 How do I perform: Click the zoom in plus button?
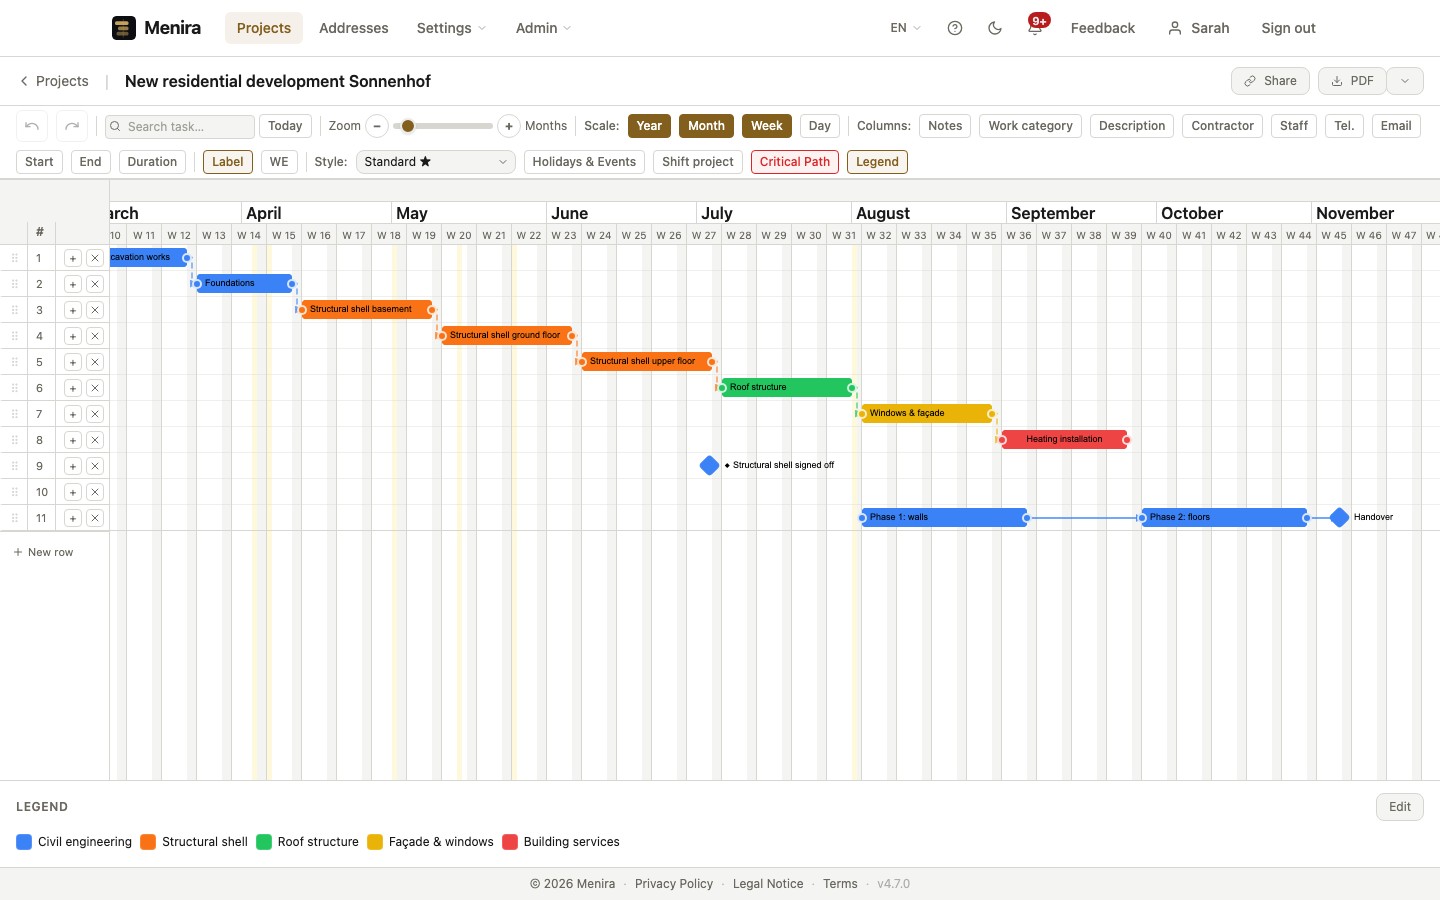[x=509, y=126]
